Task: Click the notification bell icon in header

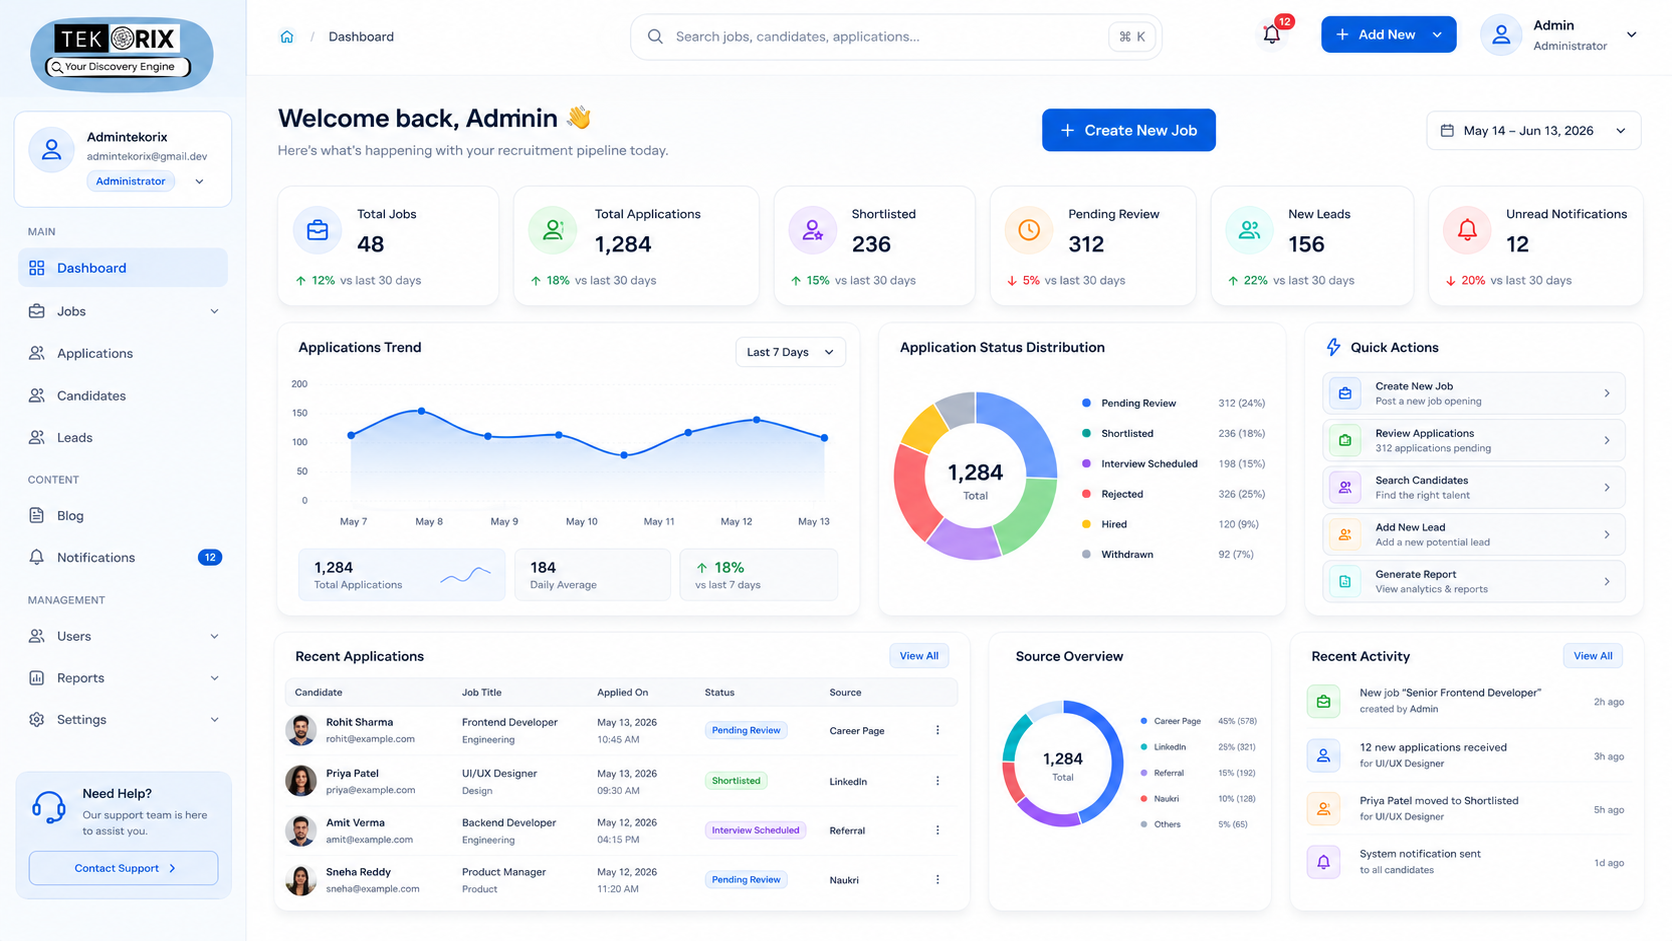Action: pos(1271,35)
